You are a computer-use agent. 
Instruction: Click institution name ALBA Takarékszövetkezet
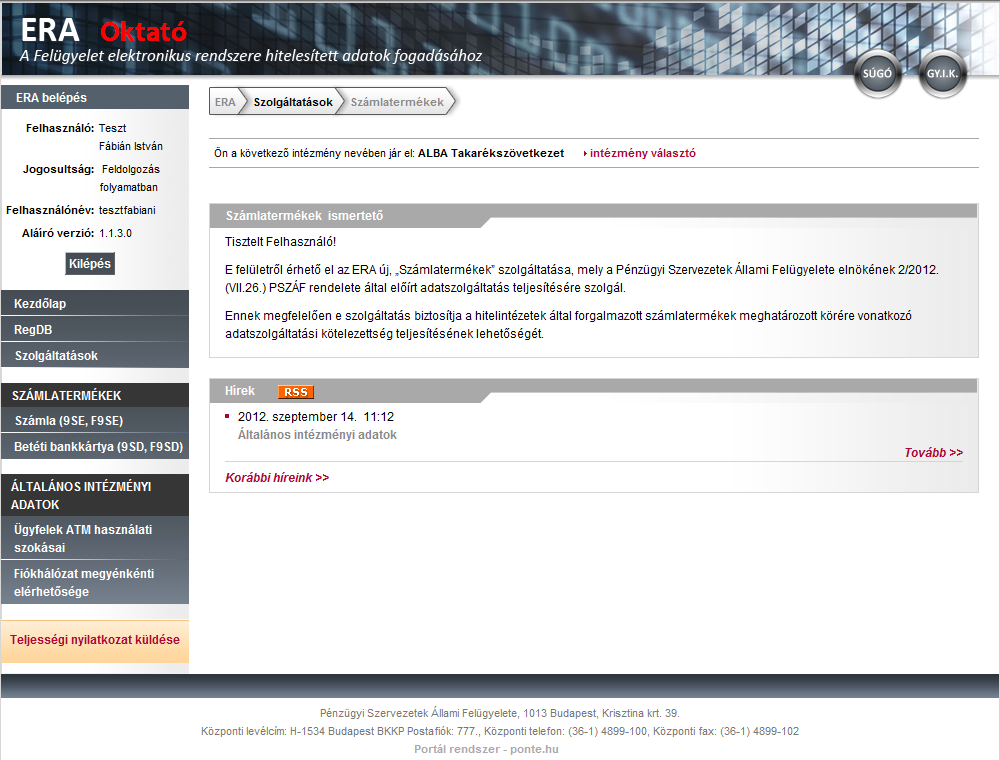point(491,153)
